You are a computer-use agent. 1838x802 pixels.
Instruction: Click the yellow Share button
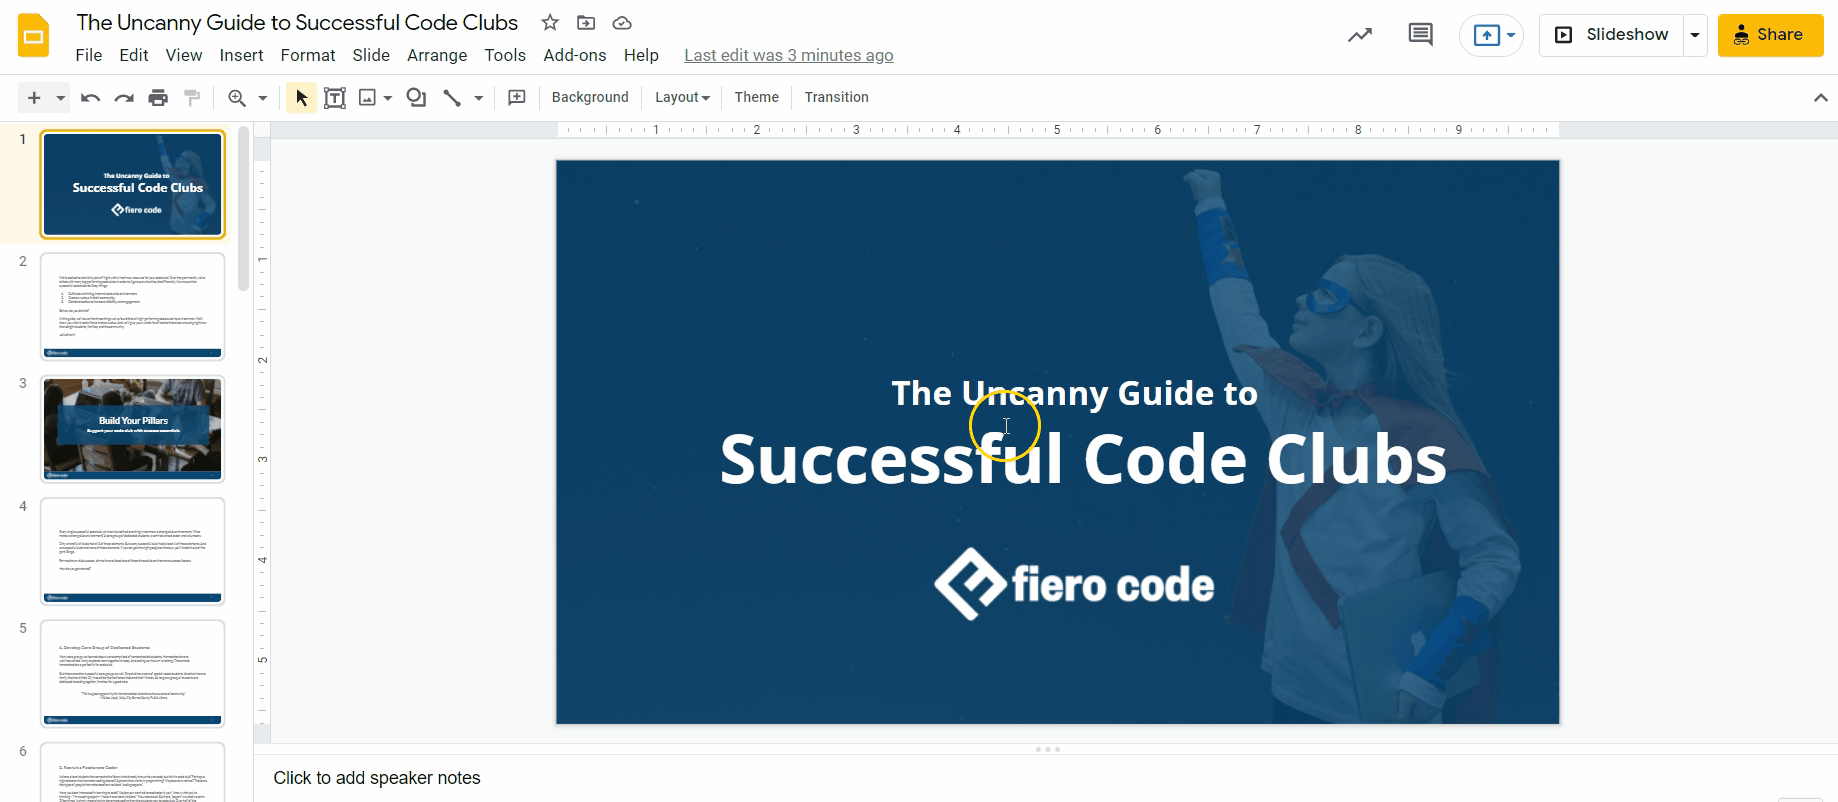1770,35
